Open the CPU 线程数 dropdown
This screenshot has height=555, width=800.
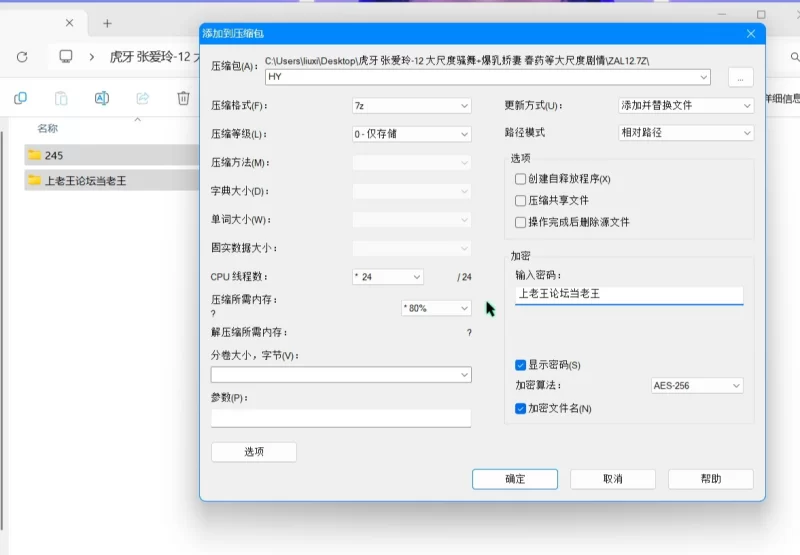(388, 277)
